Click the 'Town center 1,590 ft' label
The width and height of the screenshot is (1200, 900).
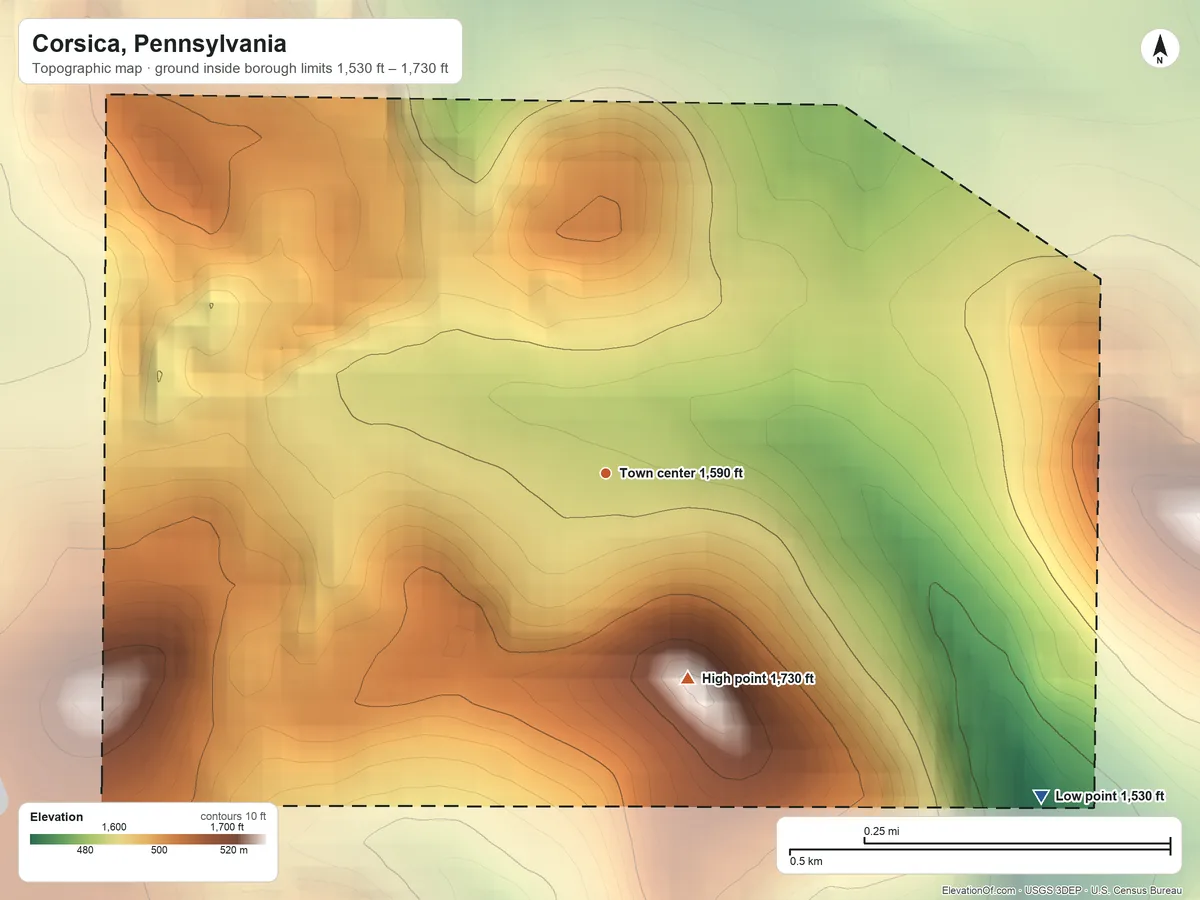[x=682, y=473]
